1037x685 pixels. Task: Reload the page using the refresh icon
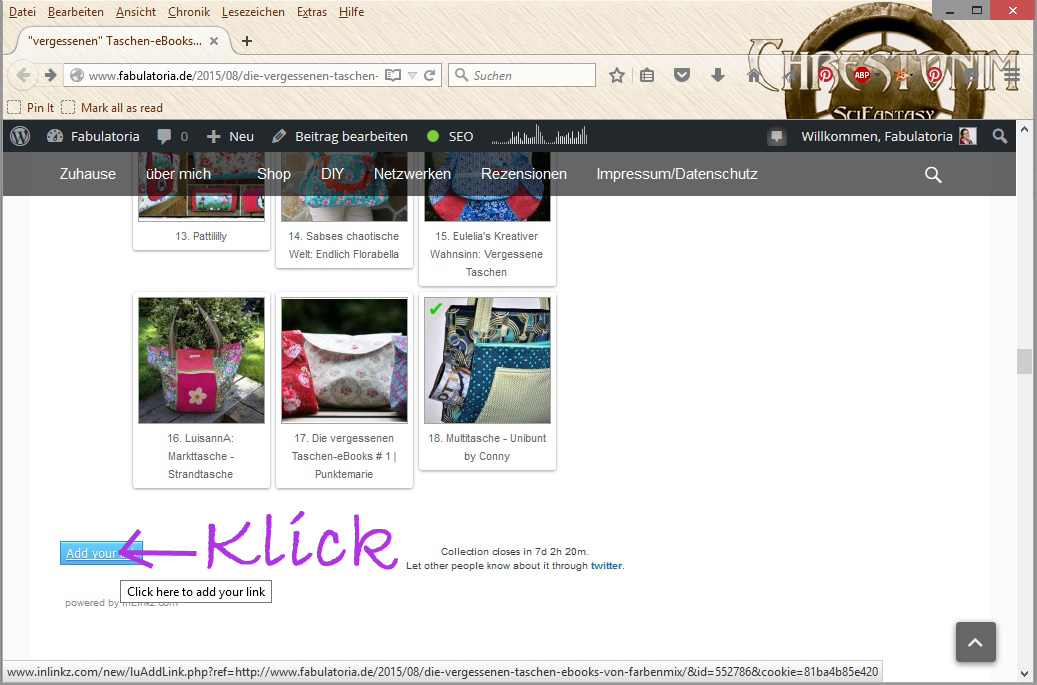point(430,75)
